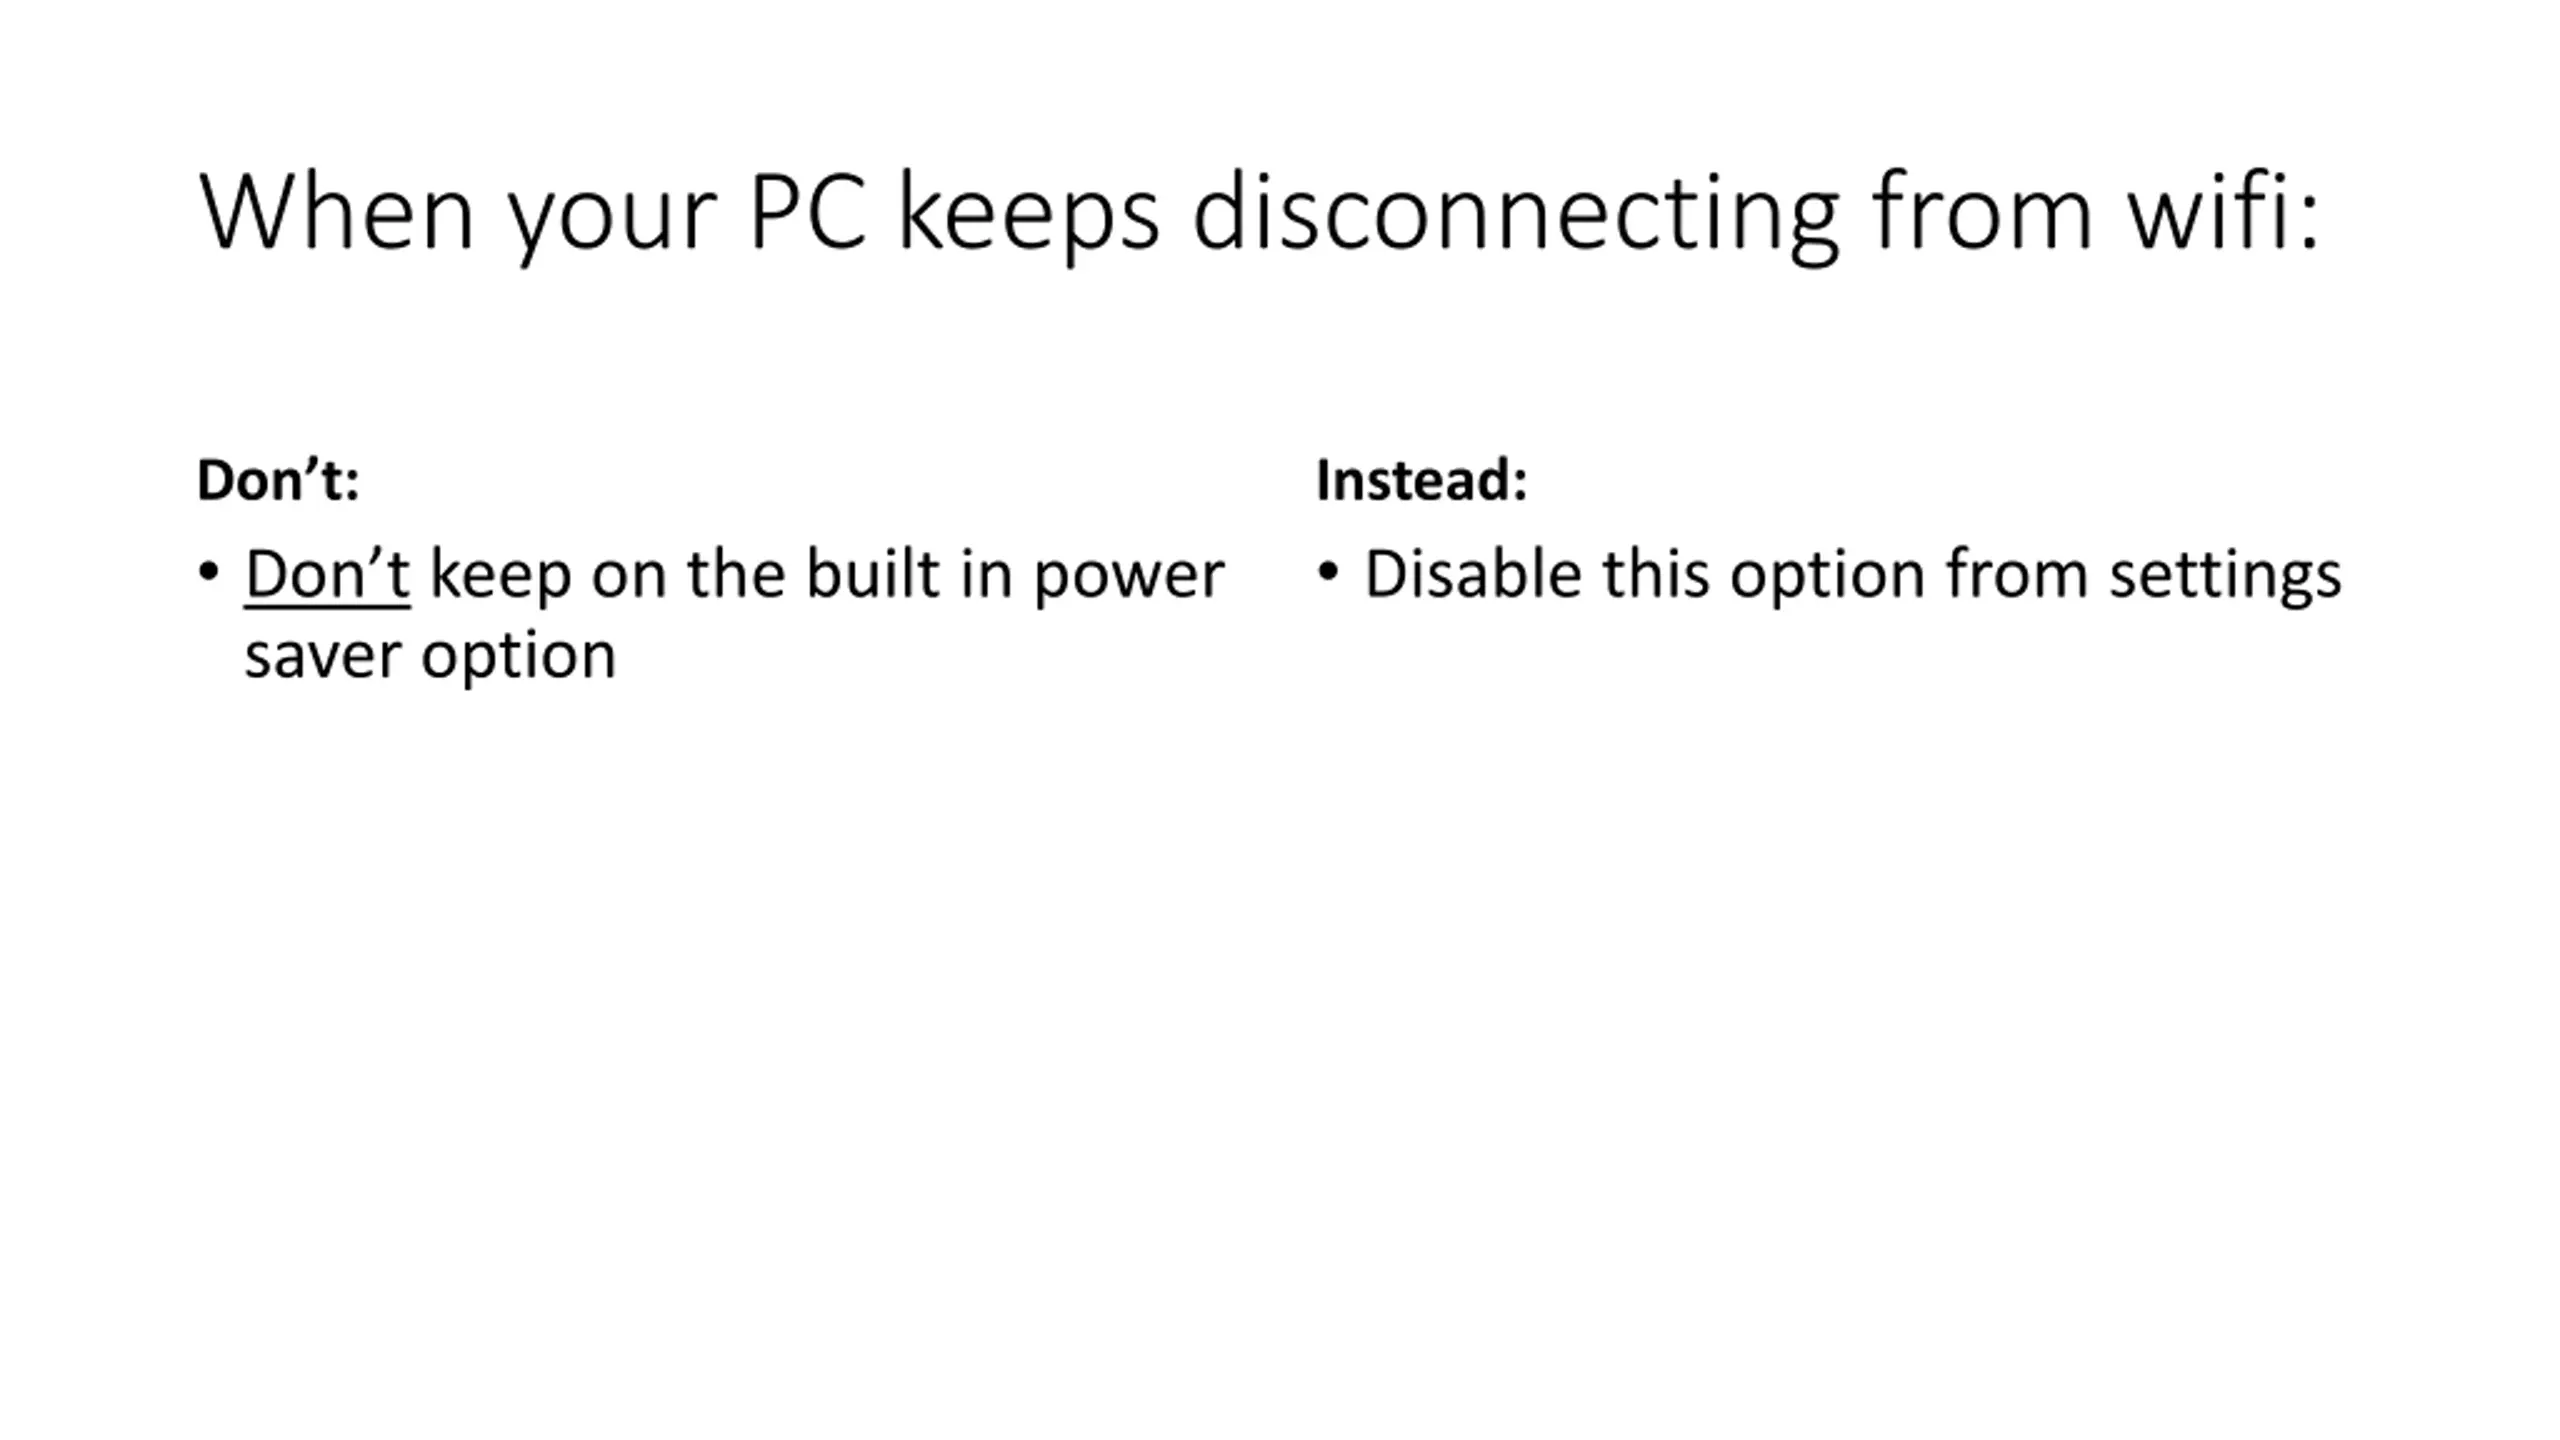
Task: Click the word "keep" in the left bullet
Action: [x=500, y=577]
